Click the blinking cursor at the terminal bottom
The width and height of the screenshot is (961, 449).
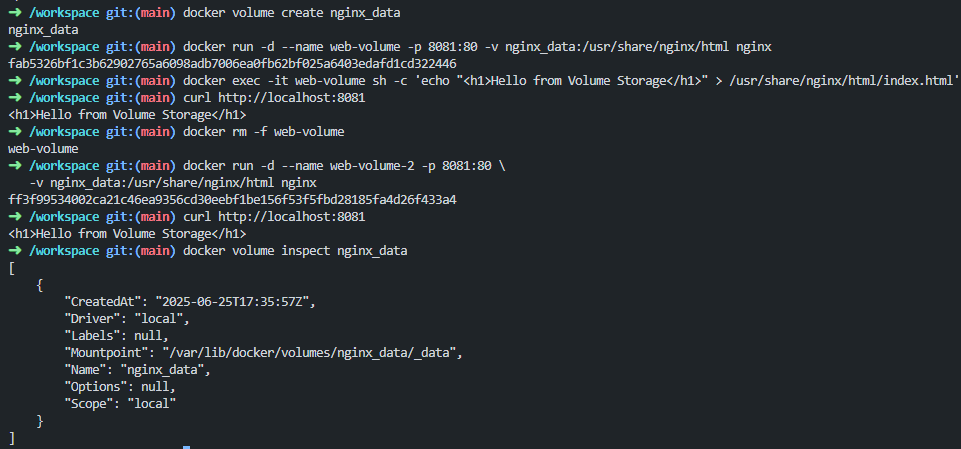point(186,447)
